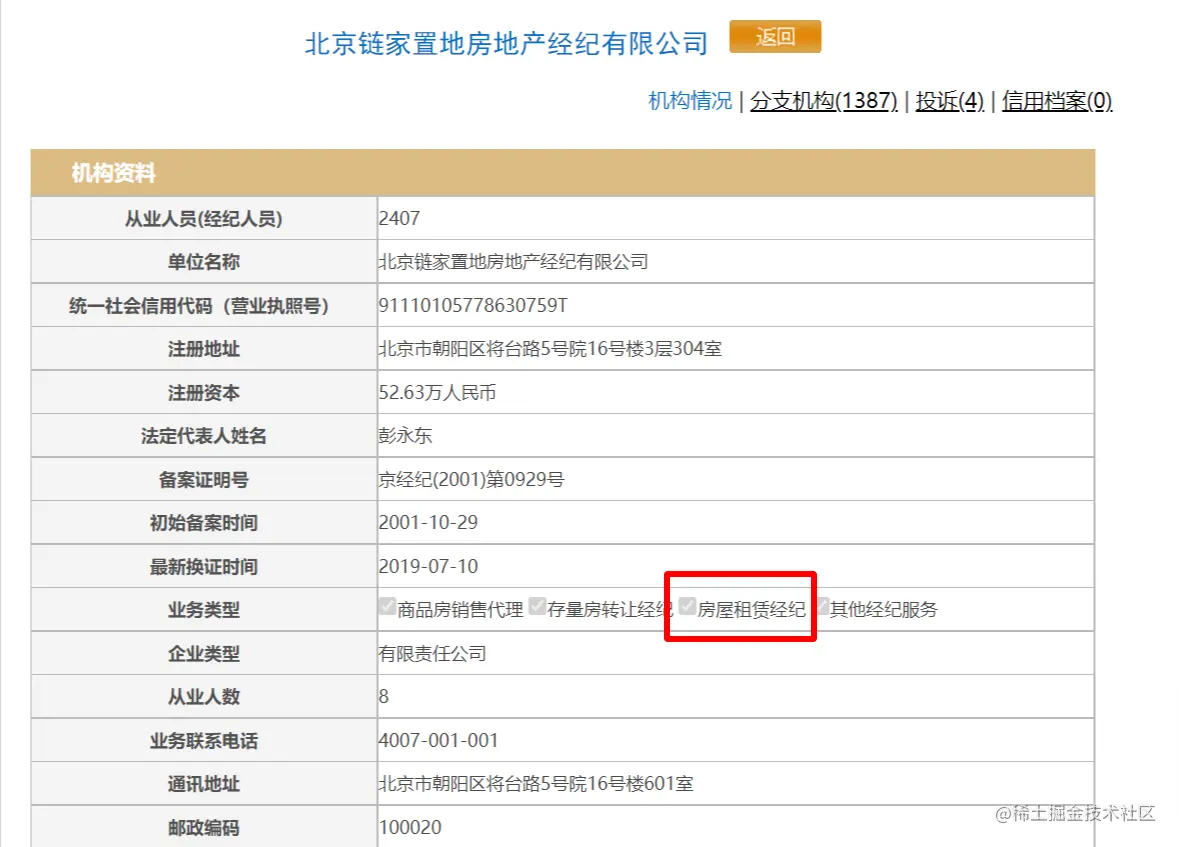The width and height of the screenshot is (1179, 847).
Task: Toggle the 商品房销售代理 checkbox
Action: pos(387,606)
